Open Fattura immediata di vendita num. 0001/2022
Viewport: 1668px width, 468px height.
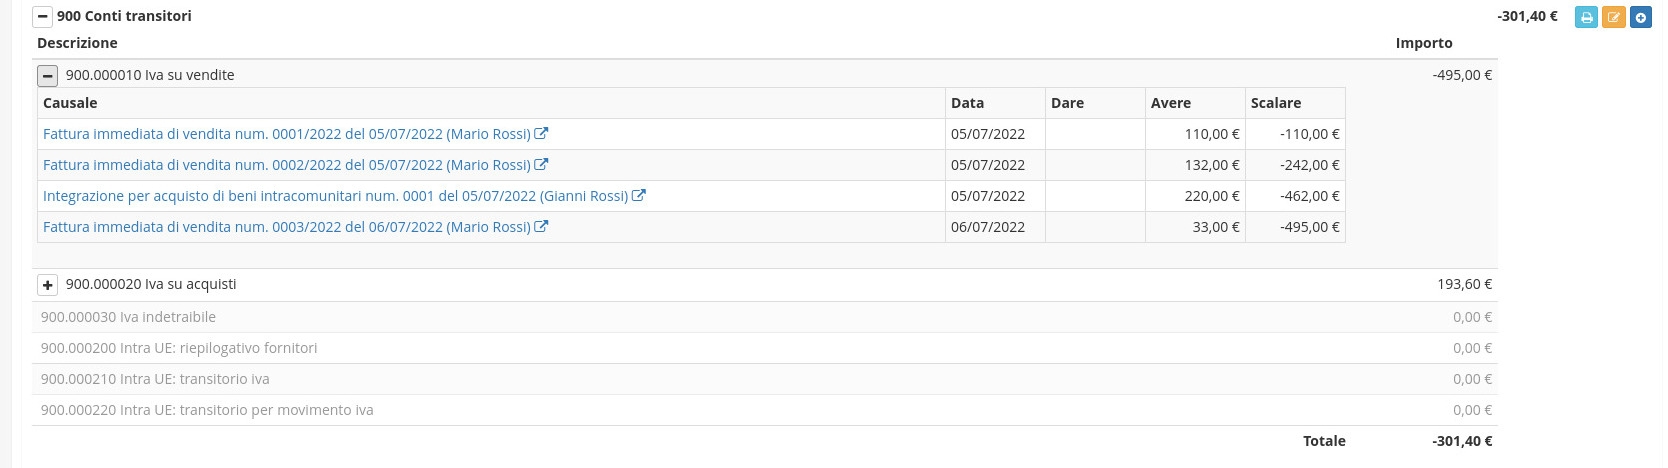pyautogui.click(x=286, y=134)
